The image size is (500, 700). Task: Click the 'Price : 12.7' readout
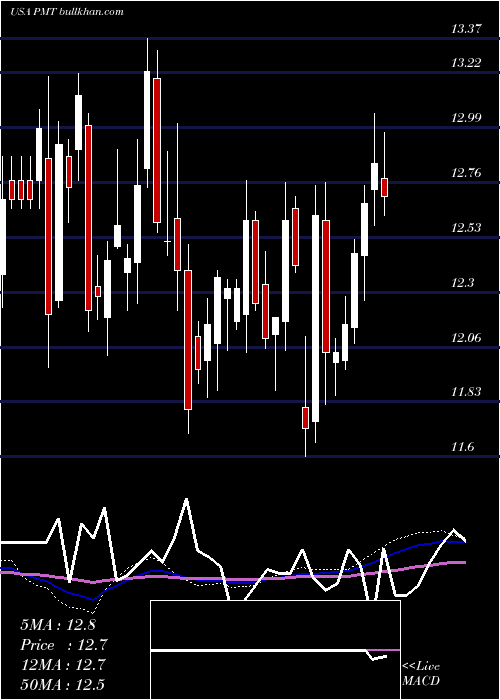64,645
